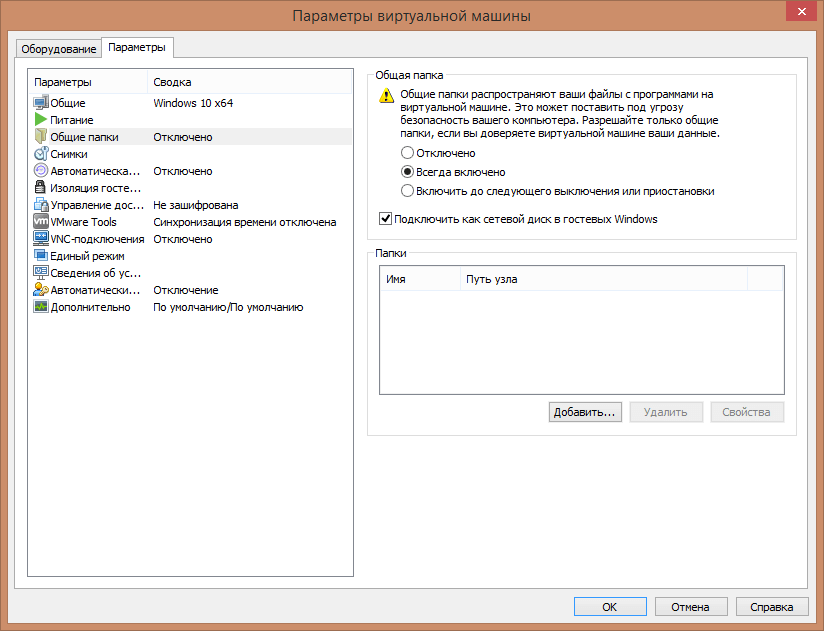Select the Изоляция госте... list entry
This screenshot has height=631, width=824.
[96, 188]
